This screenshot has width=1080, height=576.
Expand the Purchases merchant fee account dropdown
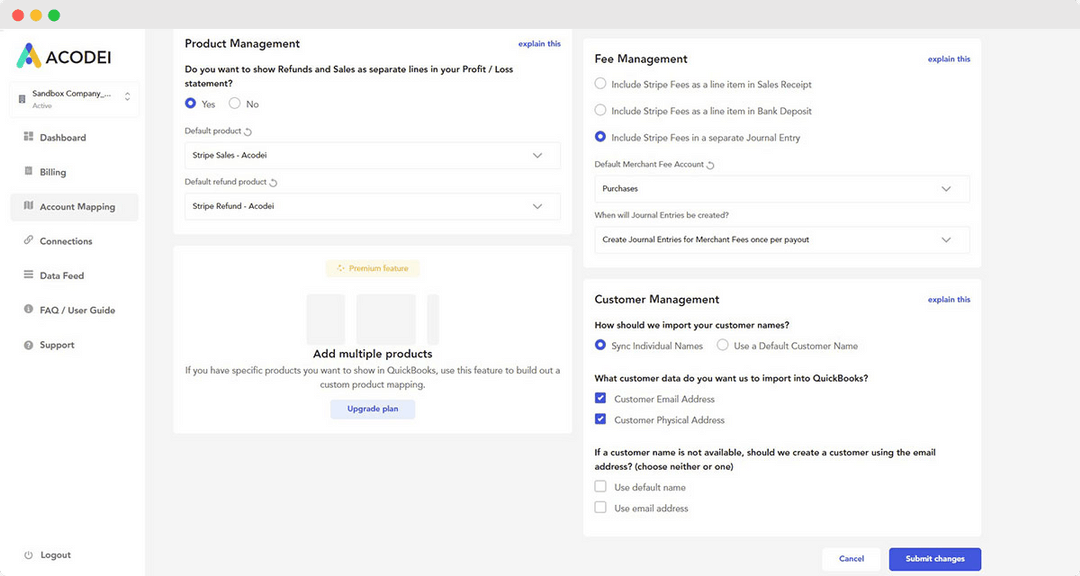click(x=781, y=189)
